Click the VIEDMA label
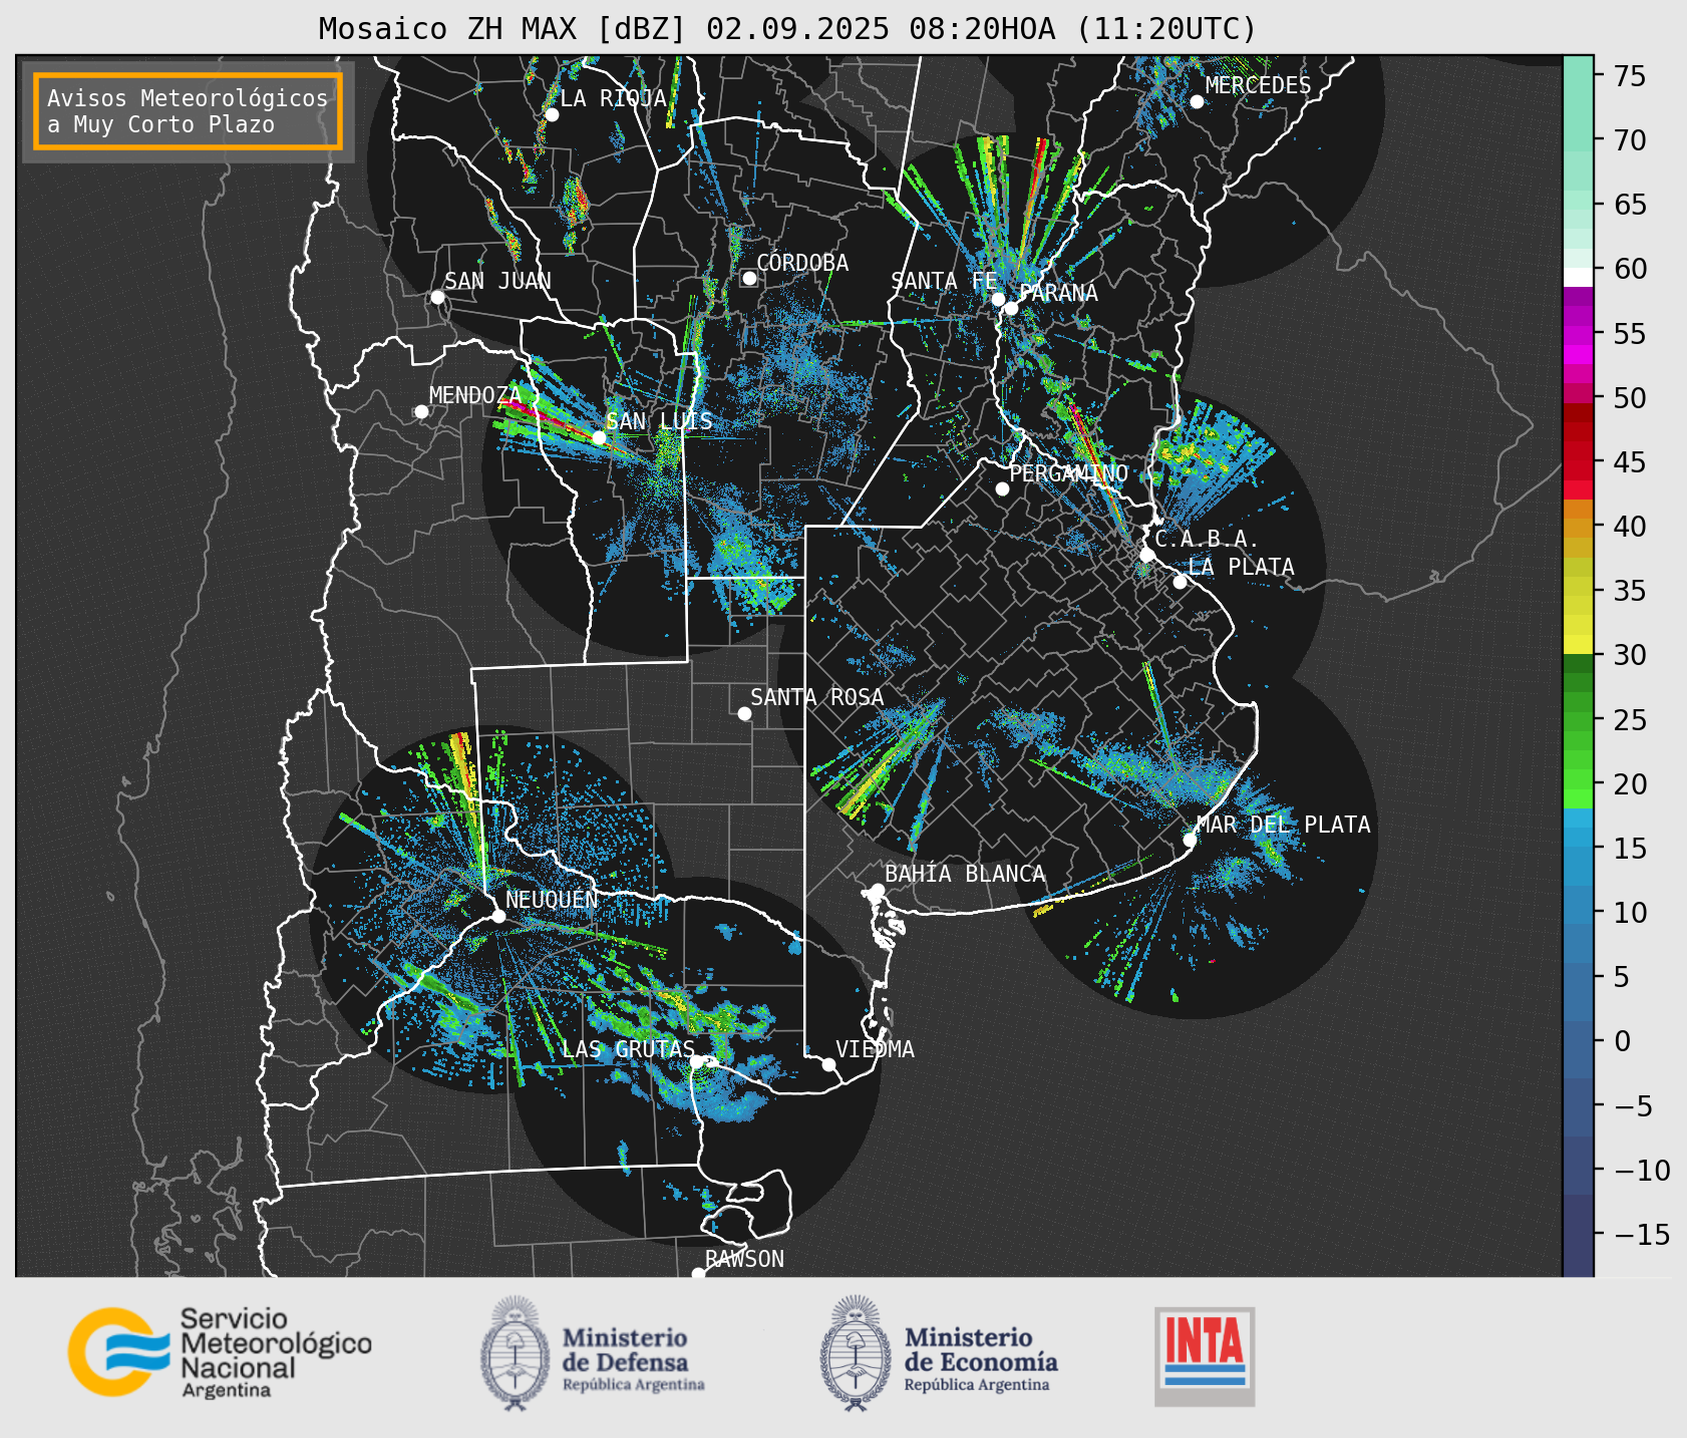 pyautogui.click(x=875, y=1049)
